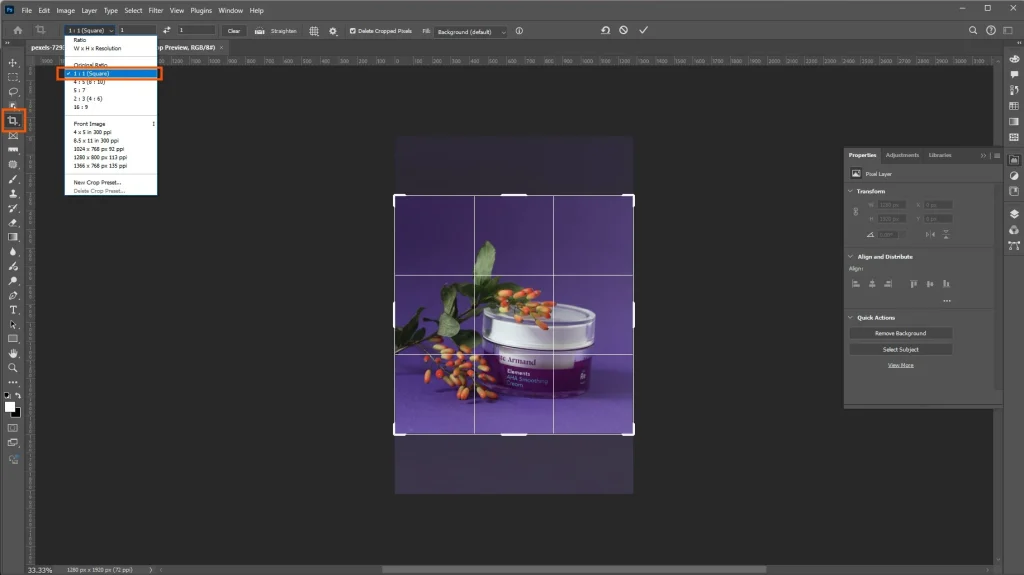Screen dimensions: 1024x575
Task: Open the Properties panel menu
Action: point(997,156)
